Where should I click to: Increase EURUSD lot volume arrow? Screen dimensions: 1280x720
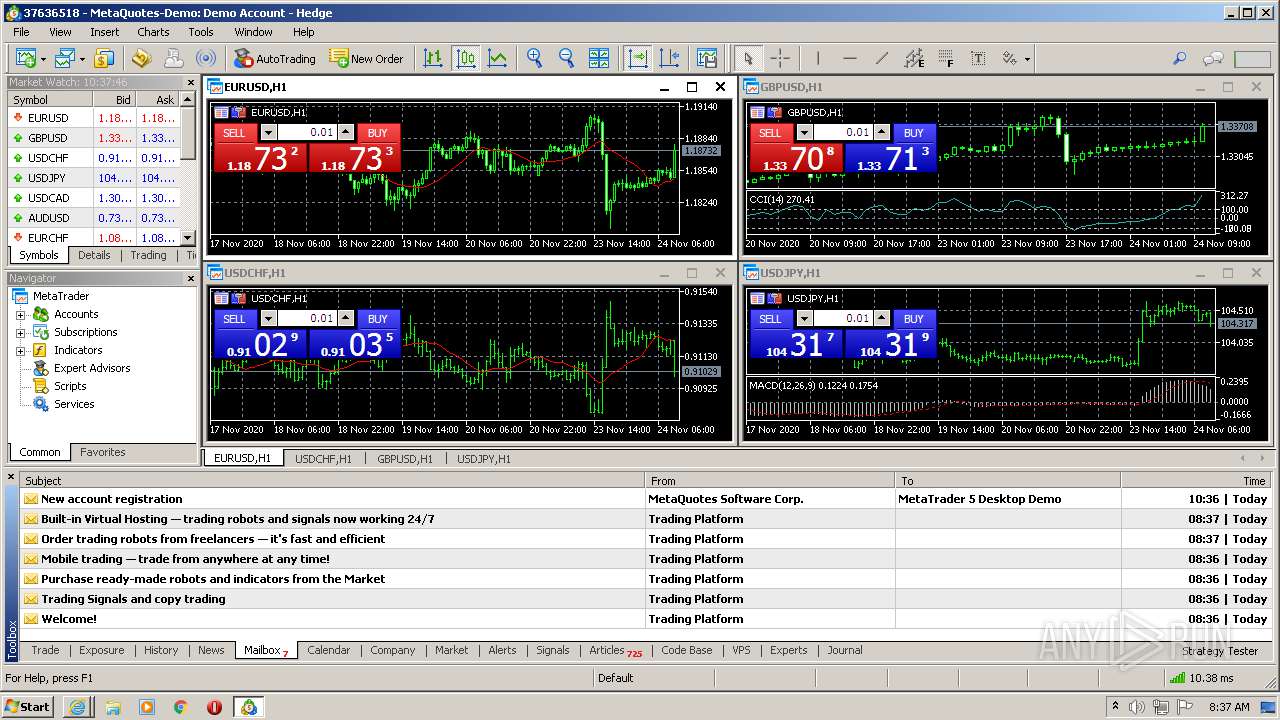[x=346, y=133]
